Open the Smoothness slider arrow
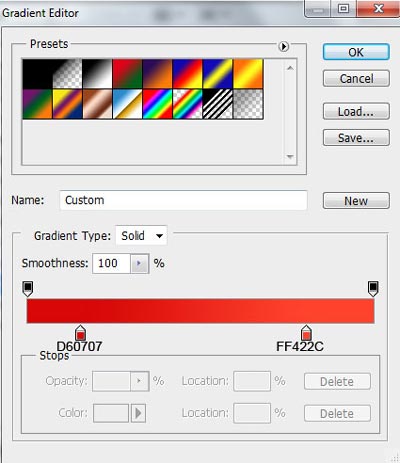 [139, 264]
